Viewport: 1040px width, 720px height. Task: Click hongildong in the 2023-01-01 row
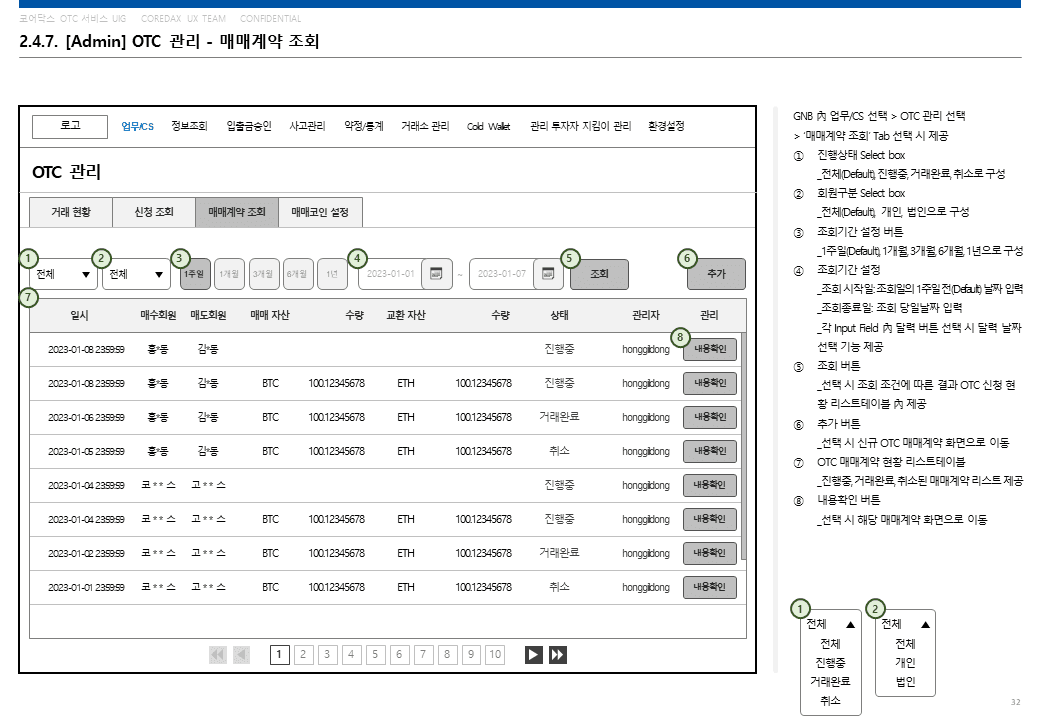(645, 587)
